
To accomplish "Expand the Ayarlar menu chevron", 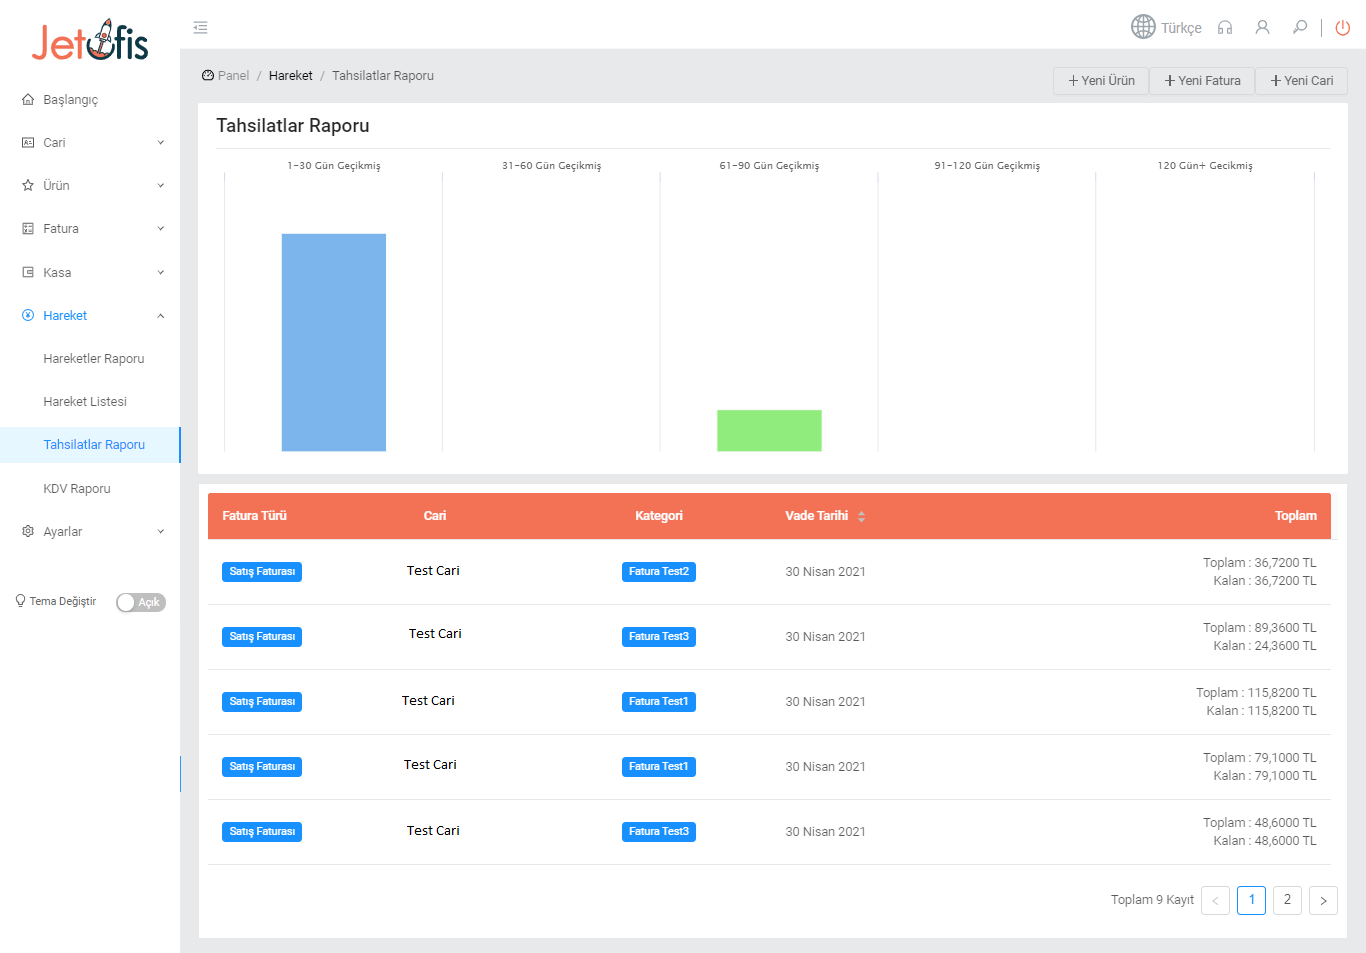I will coord(161,532).
